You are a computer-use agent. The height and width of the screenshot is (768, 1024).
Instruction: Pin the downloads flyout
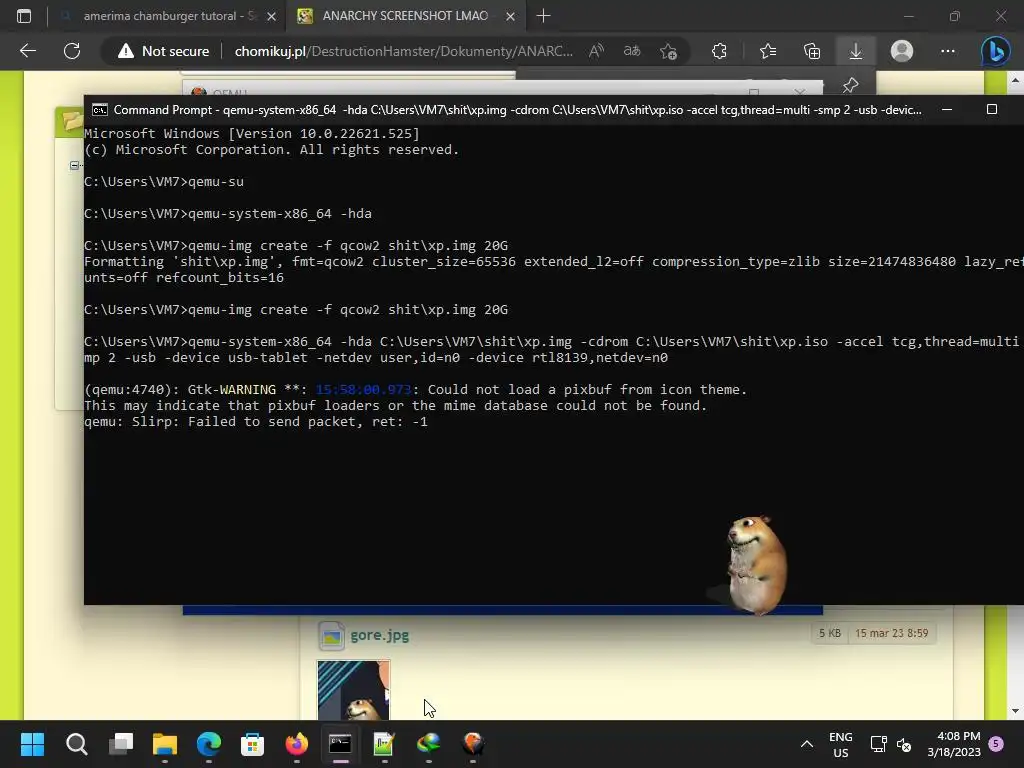[x=850, y=85]
